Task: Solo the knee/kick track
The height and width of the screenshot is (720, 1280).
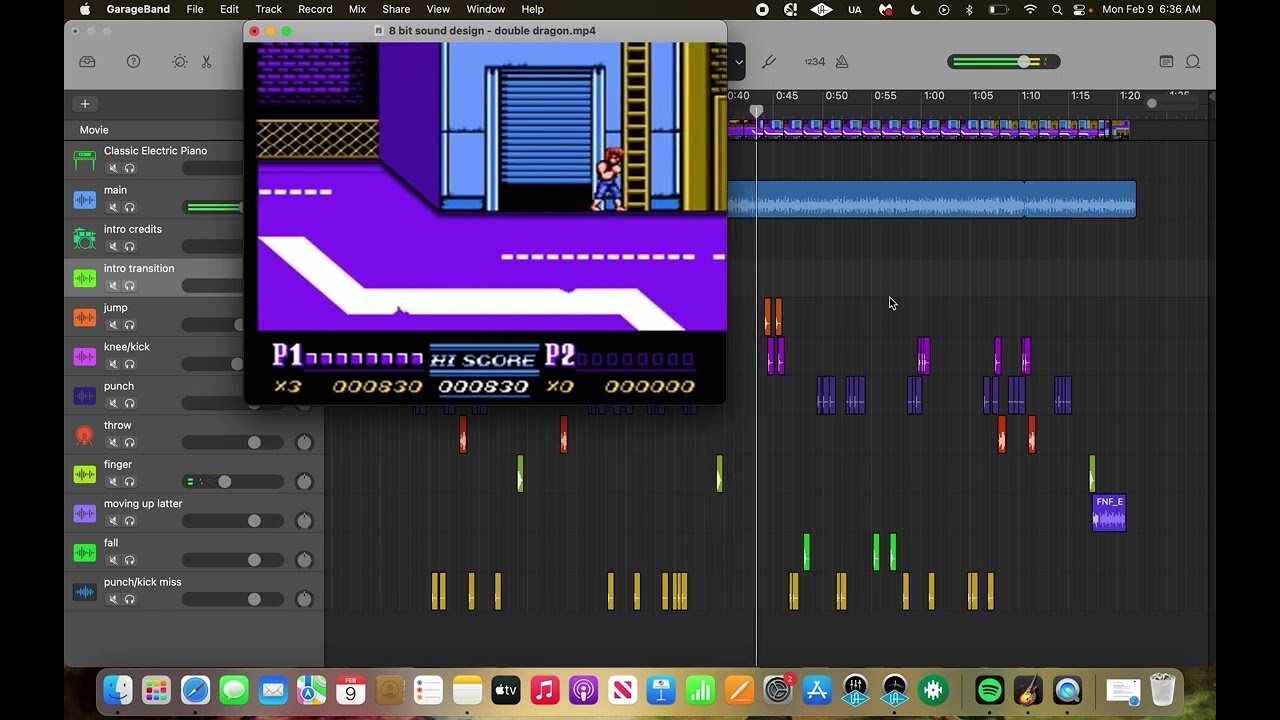Action: coord(130,364)
